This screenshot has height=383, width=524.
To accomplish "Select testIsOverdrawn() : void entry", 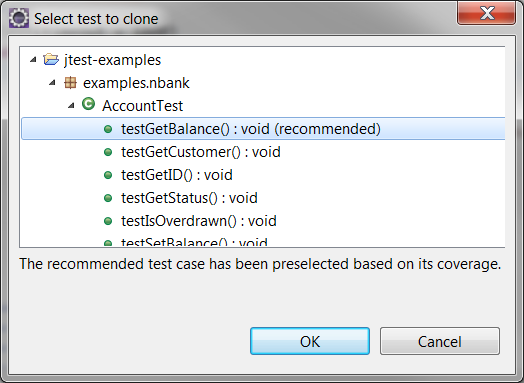I will [x=199, y=221].
